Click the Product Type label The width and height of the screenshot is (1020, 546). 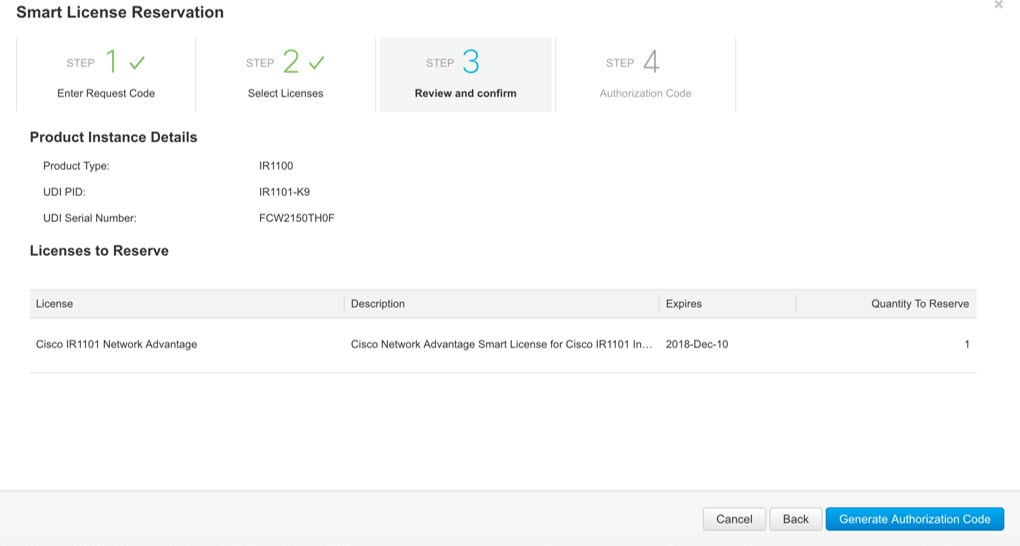pos(76,166)
